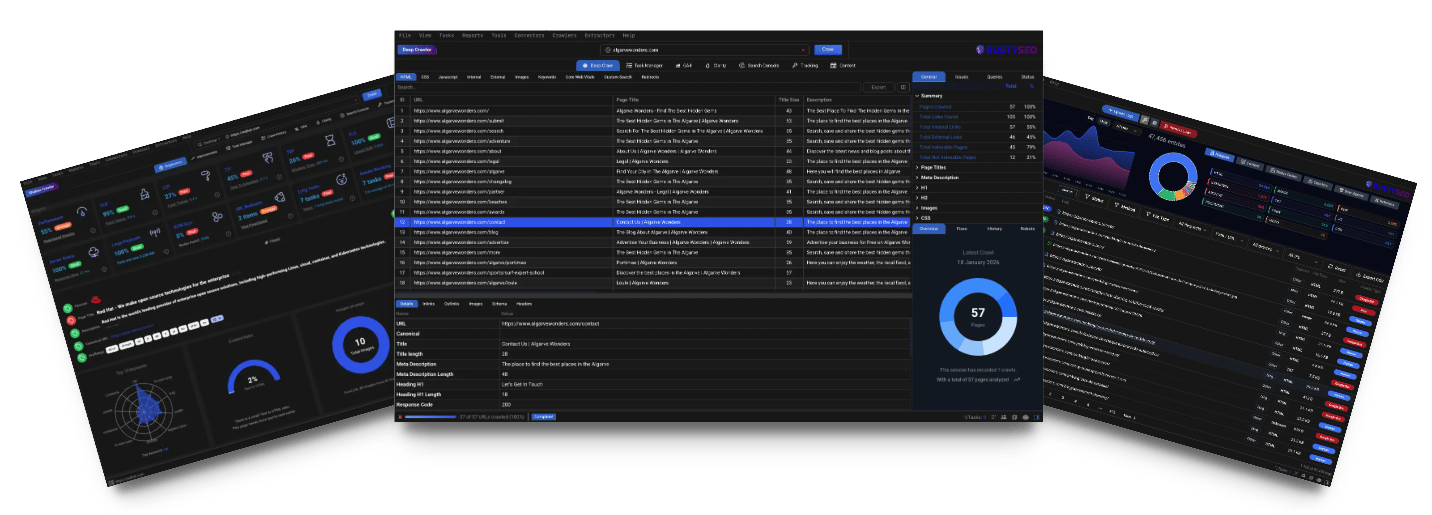Click the Total External Links summary link
Image resolution: width=1432 pixels, height=515 pixels.
943,137
